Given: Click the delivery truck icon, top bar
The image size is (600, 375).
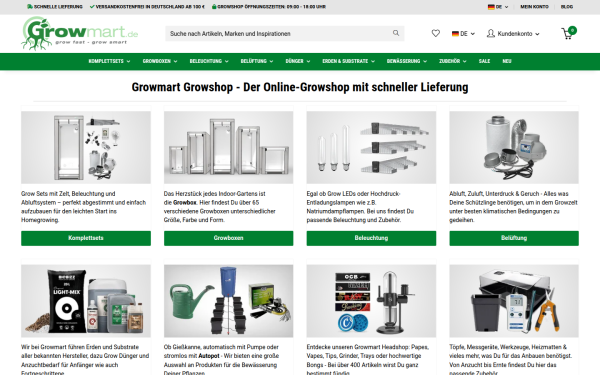Looking at the screenshot, I should click(29, 7).
